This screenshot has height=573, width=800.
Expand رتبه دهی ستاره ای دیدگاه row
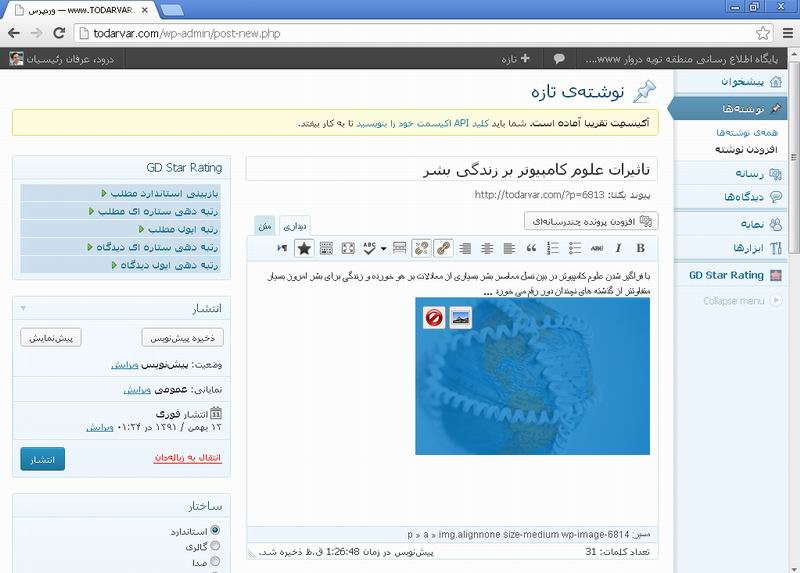121,247
